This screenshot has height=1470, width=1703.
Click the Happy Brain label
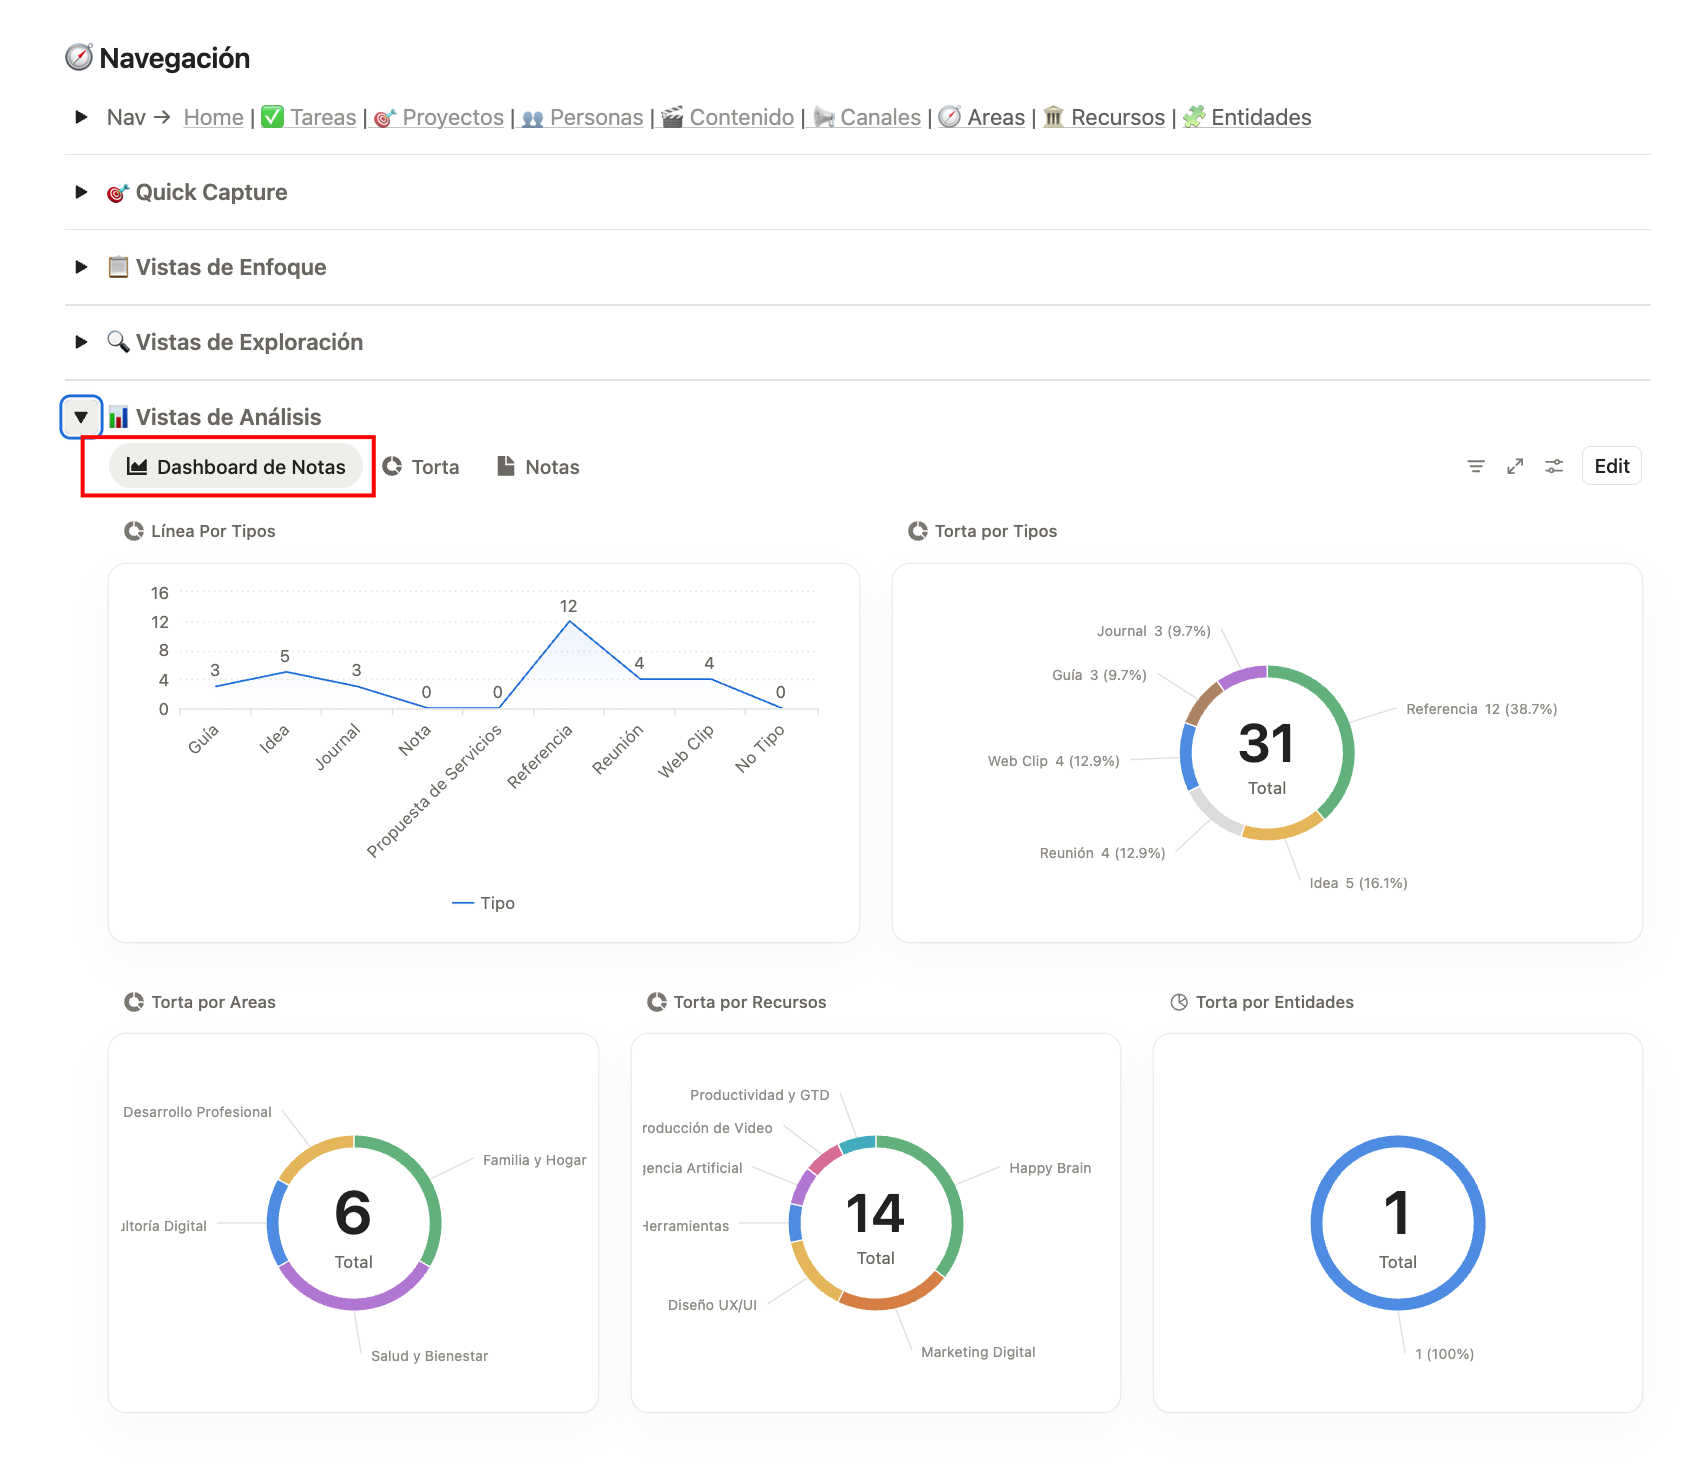[x=1050, y=1168]
